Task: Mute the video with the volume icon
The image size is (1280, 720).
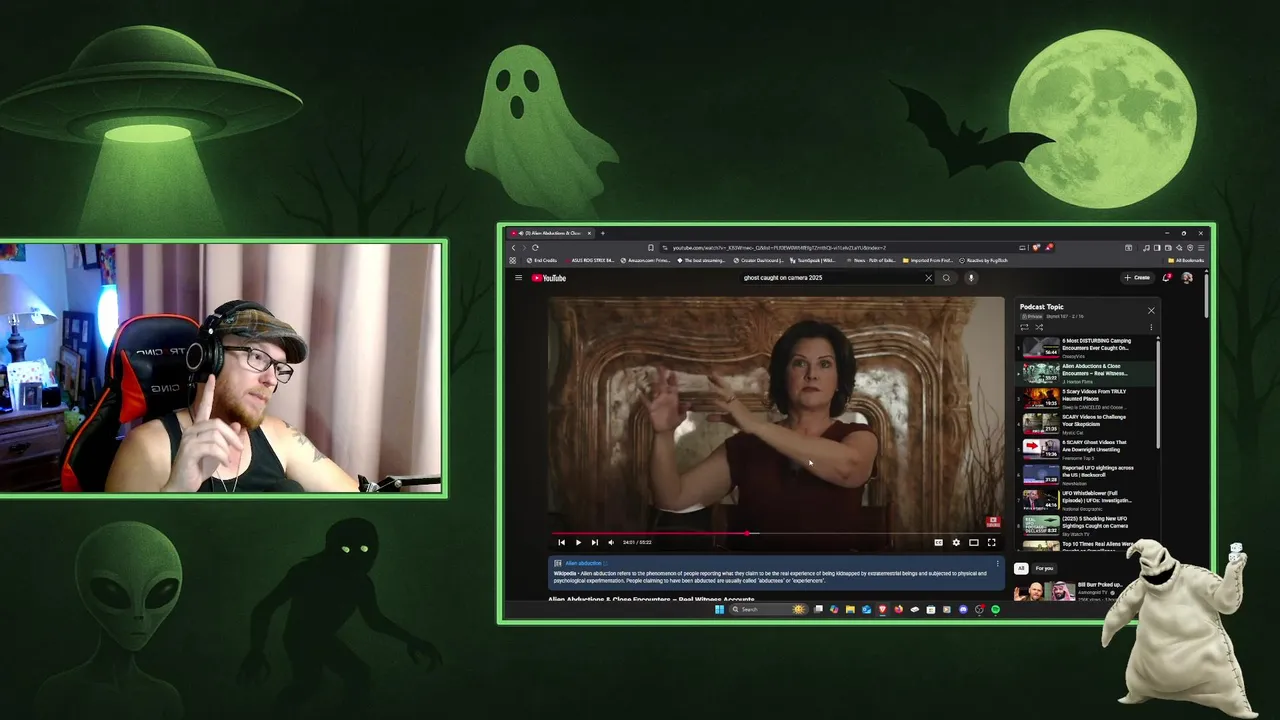Action: (x=611, y=542)
